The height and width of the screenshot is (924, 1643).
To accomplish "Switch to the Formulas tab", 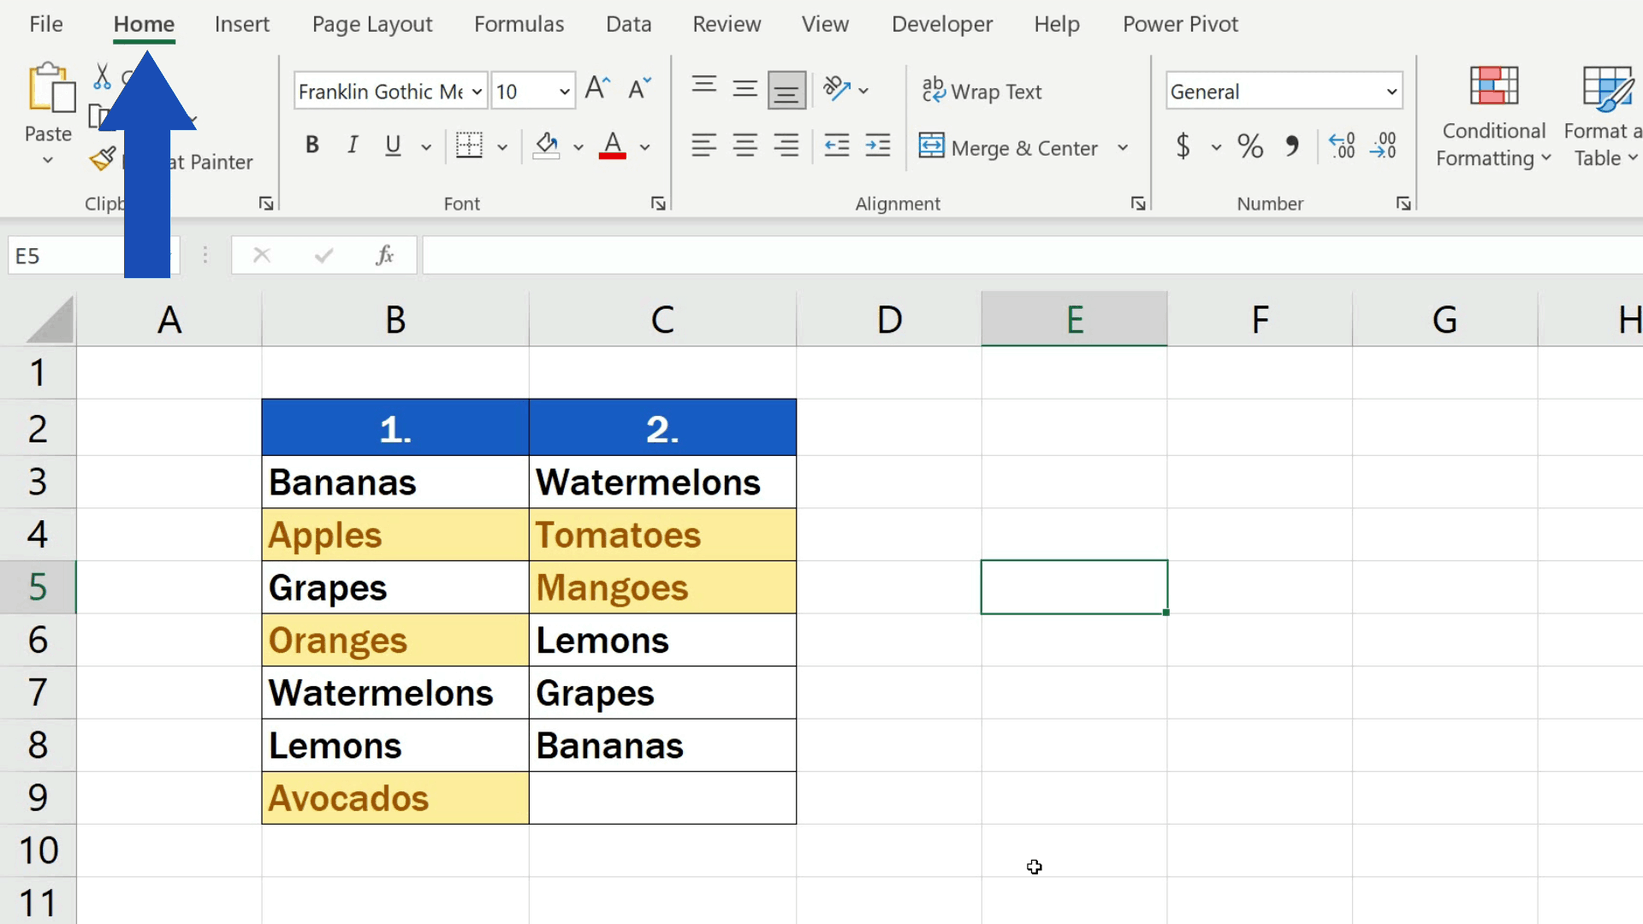I will 519,24.
